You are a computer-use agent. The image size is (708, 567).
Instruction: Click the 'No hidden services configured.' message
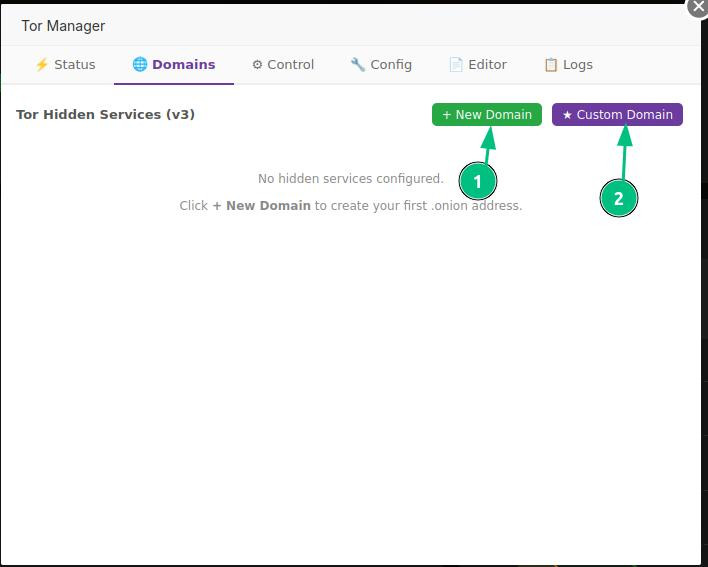[x=351, y=179]
